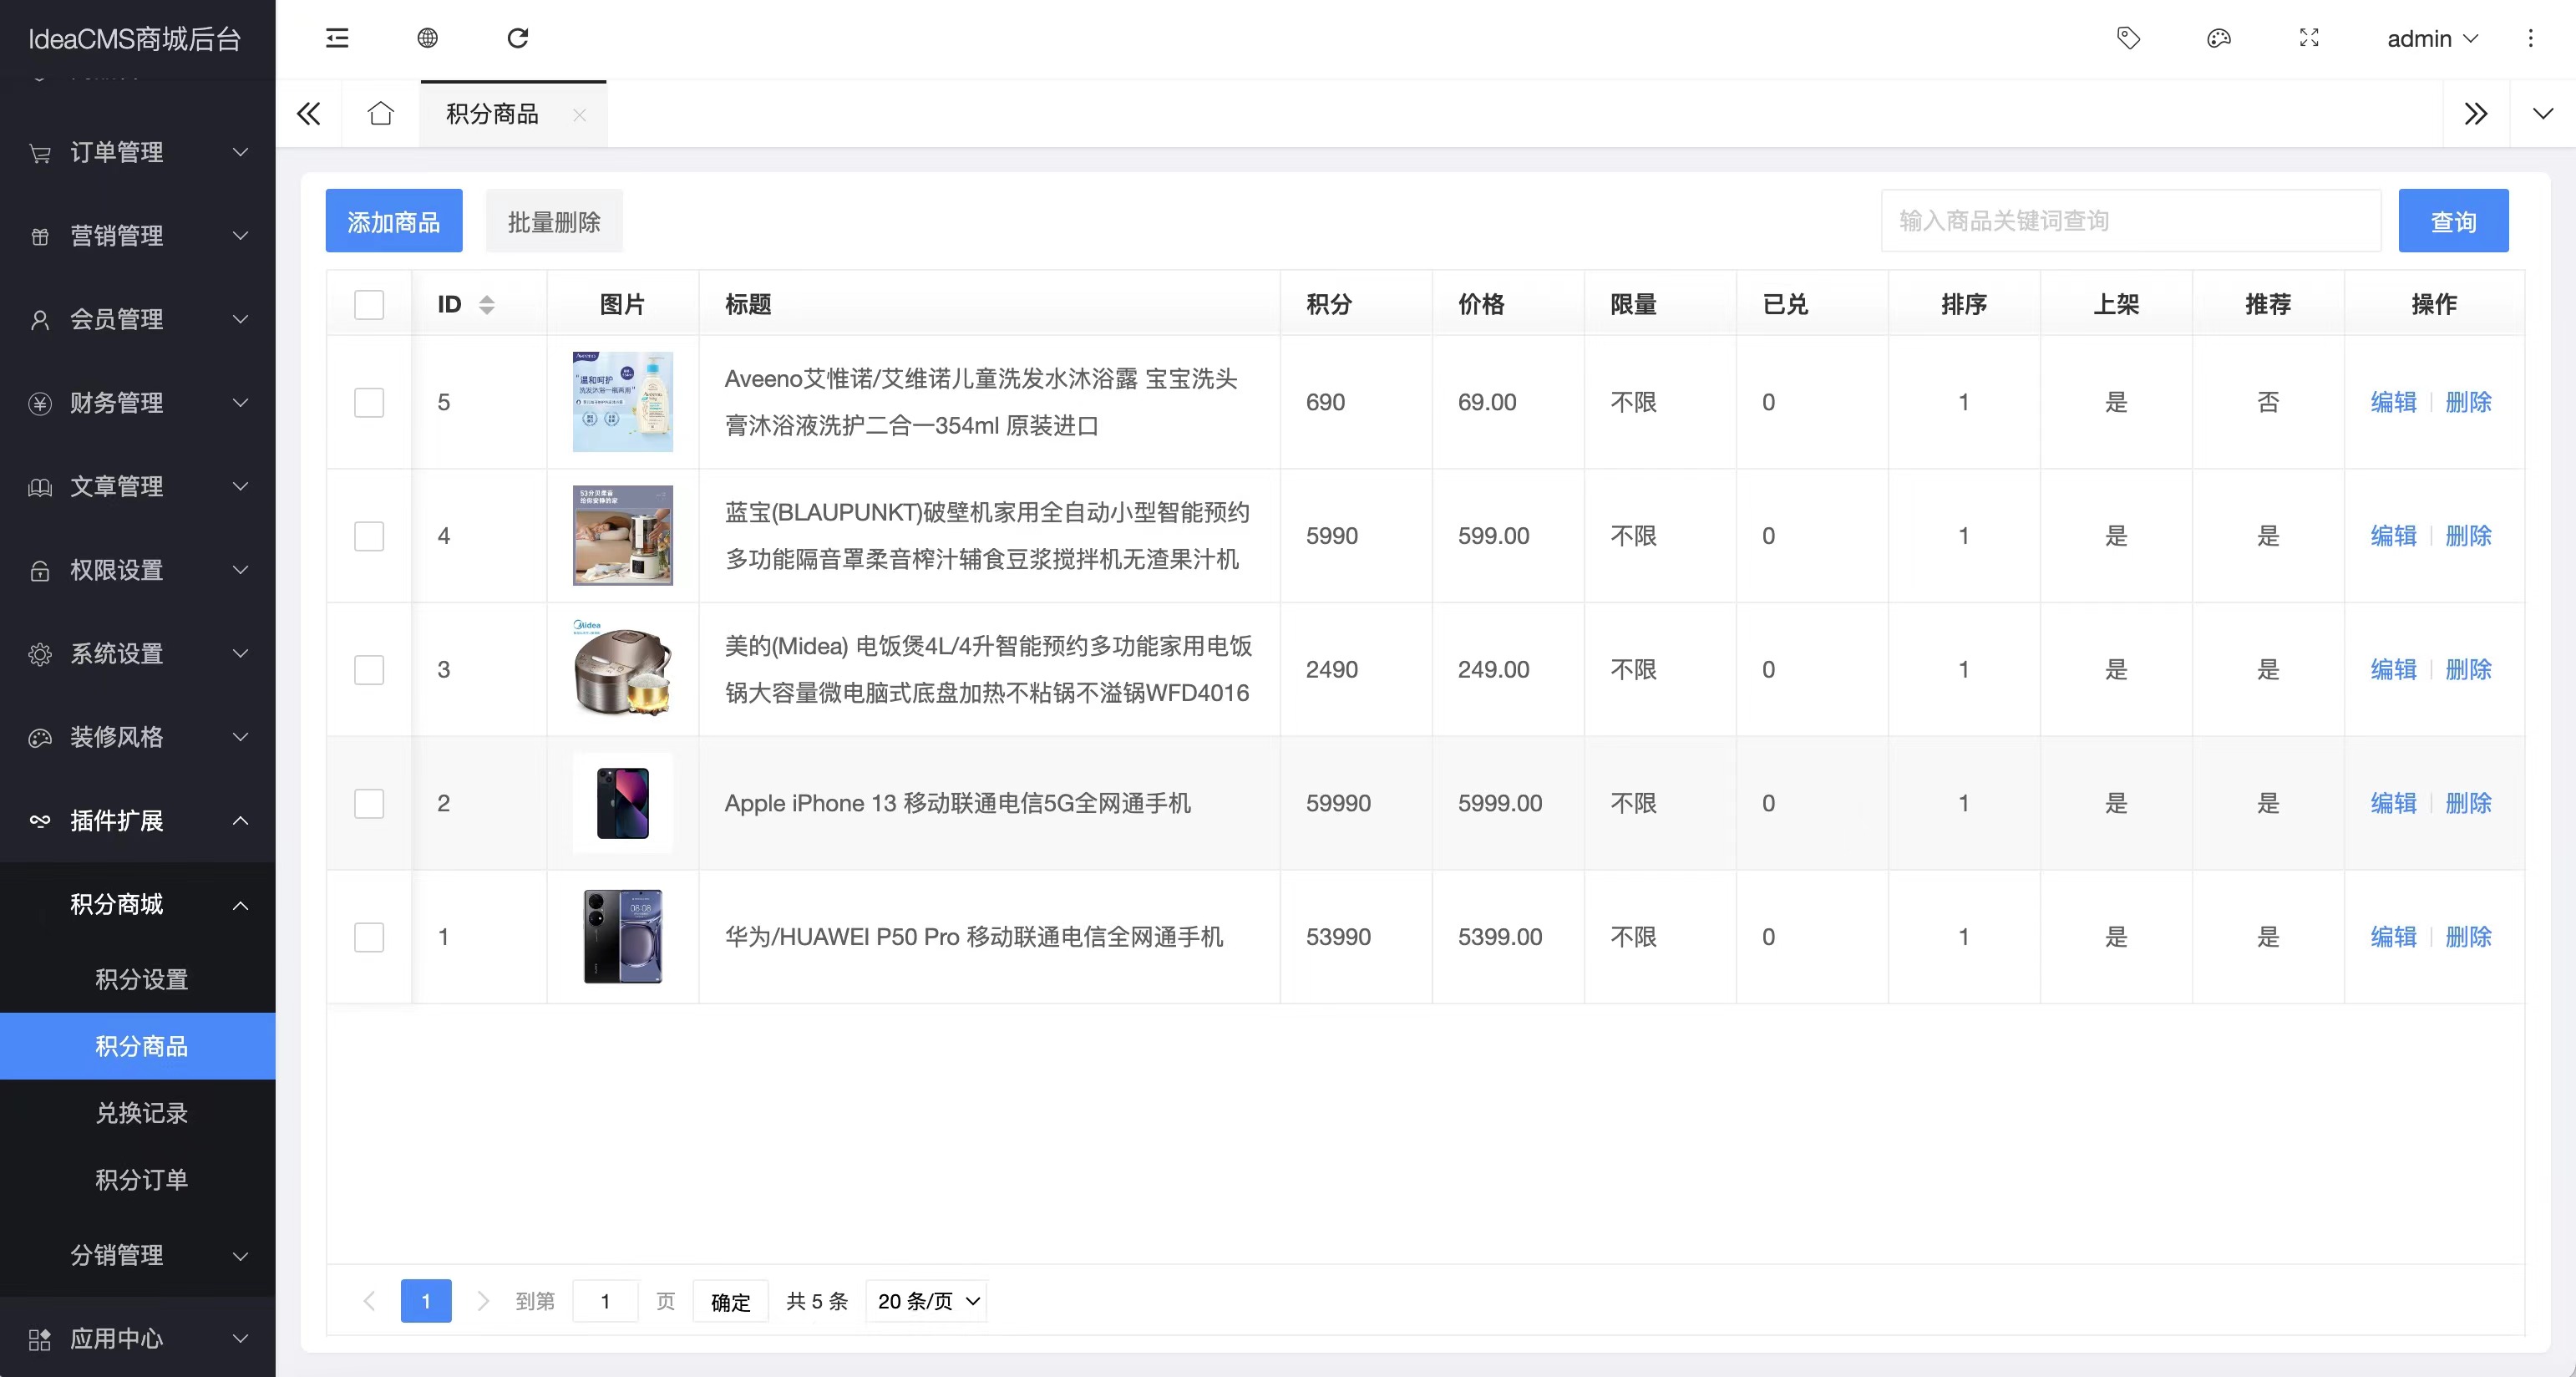Click the palette icon beside 装修风格

coord(40,738)
